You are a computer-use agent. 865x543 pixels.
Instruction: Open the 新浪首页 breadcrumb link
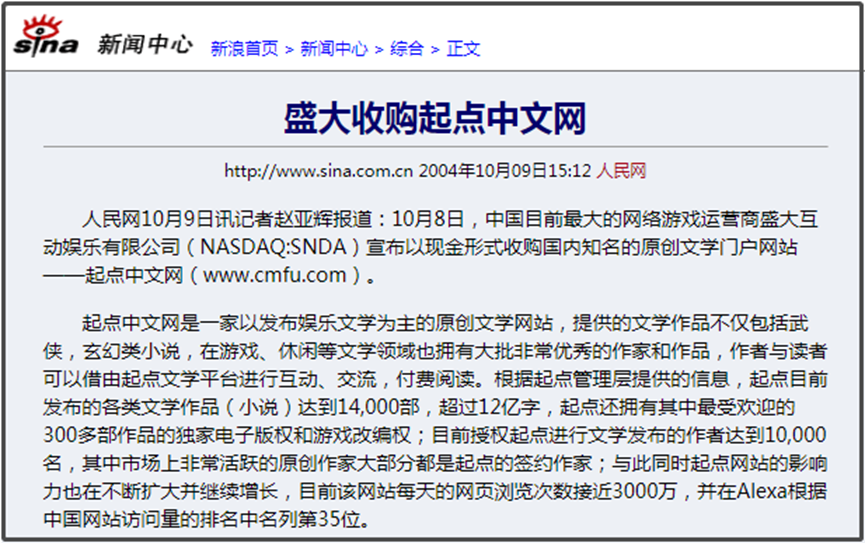pos(244,49)
